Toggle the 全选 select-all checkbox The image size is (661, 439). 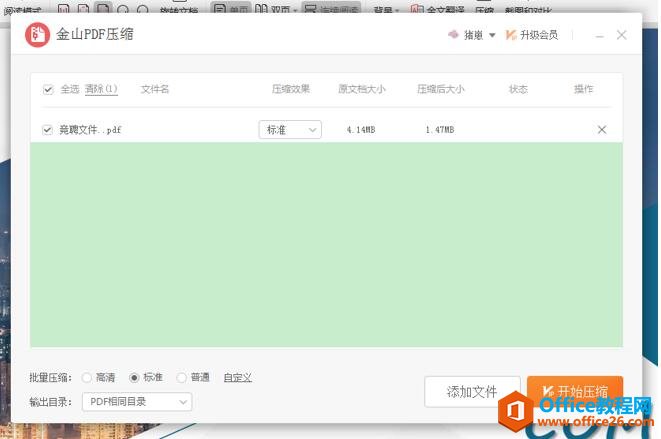point(48,89)
